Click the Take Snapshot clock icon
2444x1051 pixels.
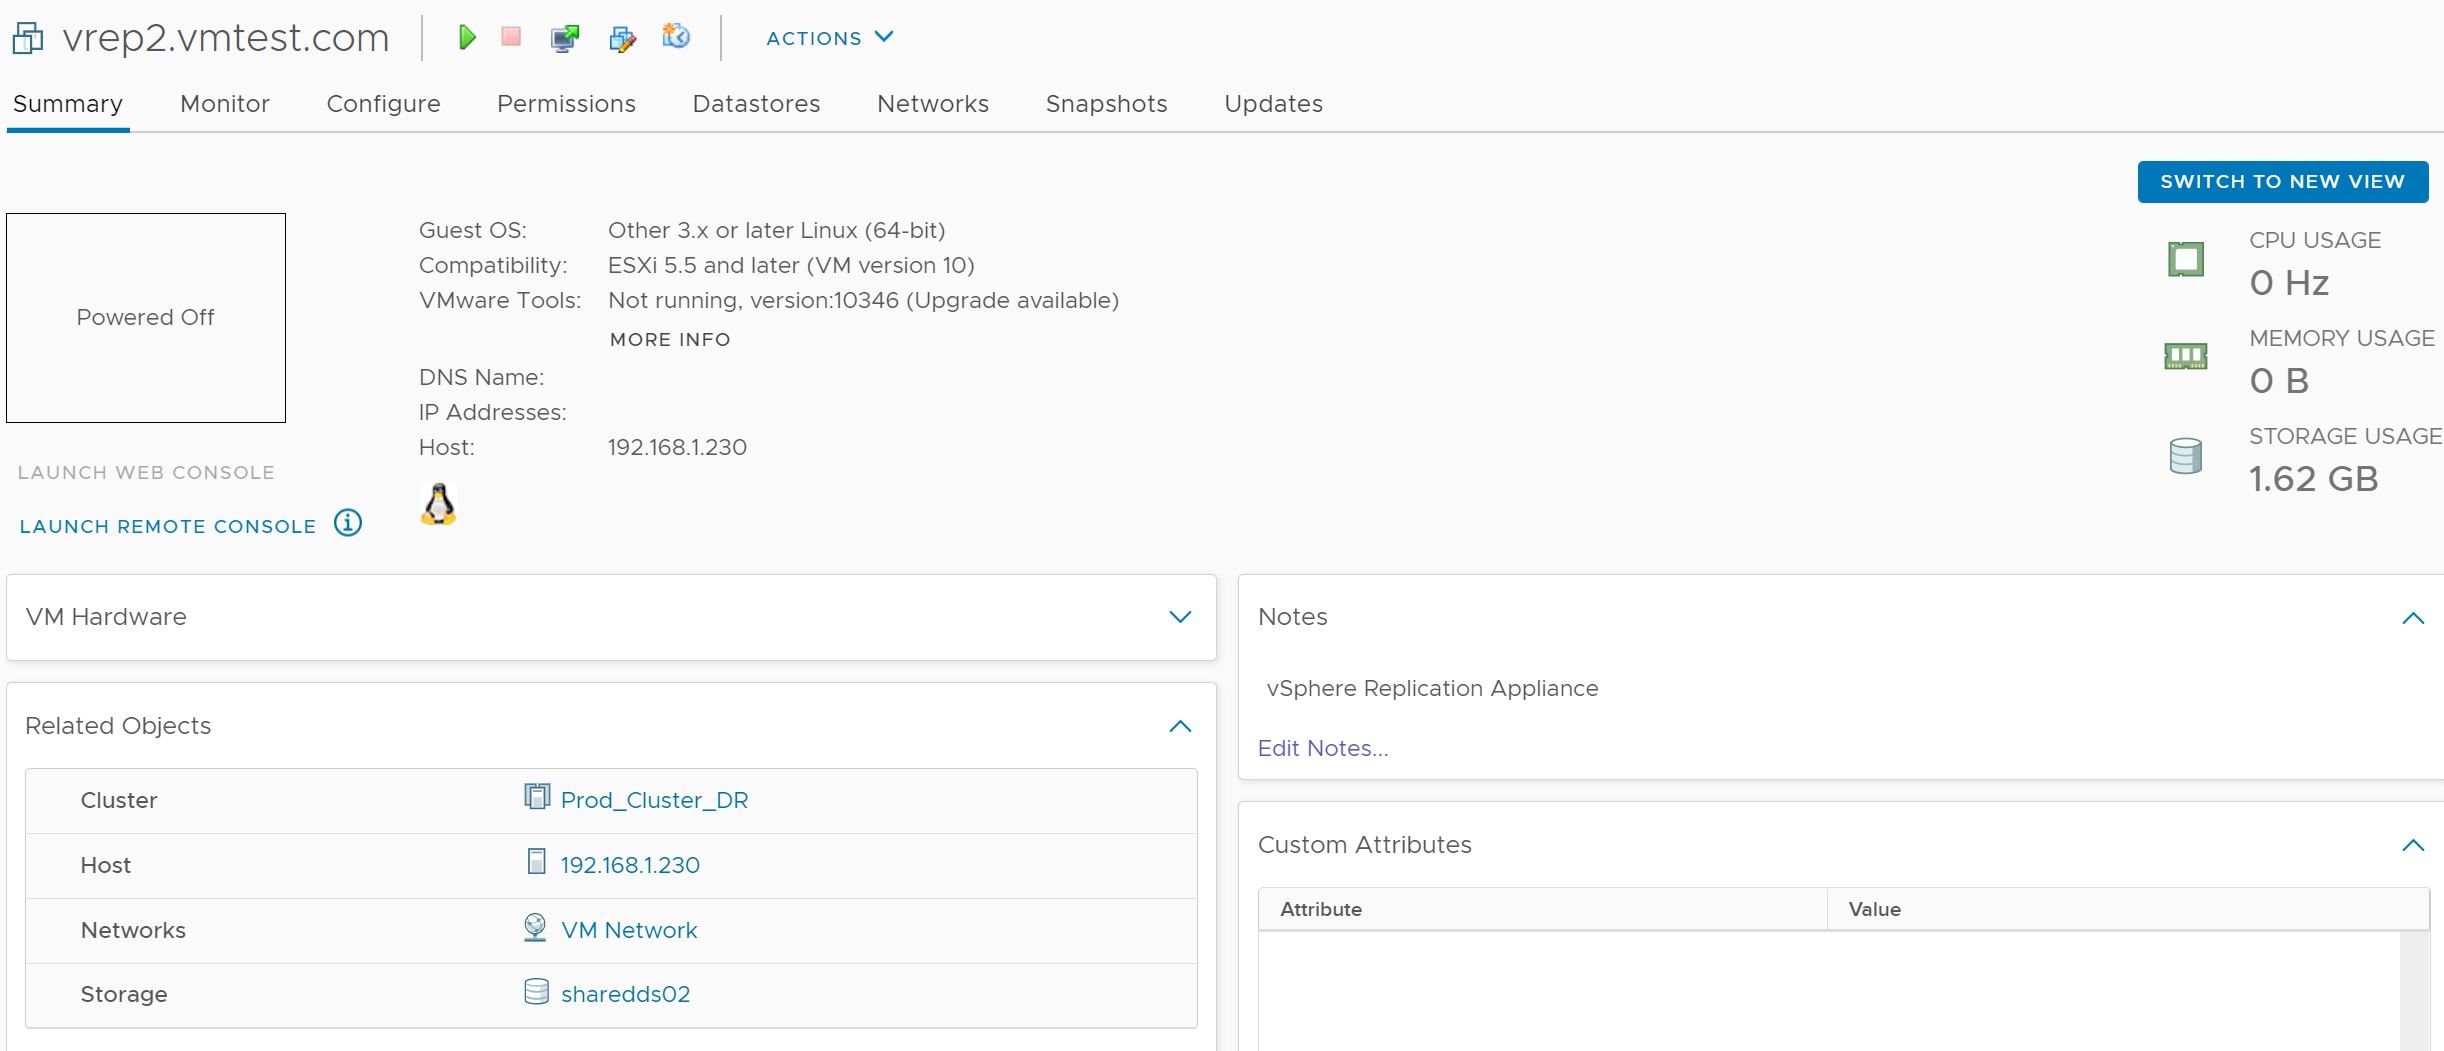pyautogui.click(x=676, y=37)
